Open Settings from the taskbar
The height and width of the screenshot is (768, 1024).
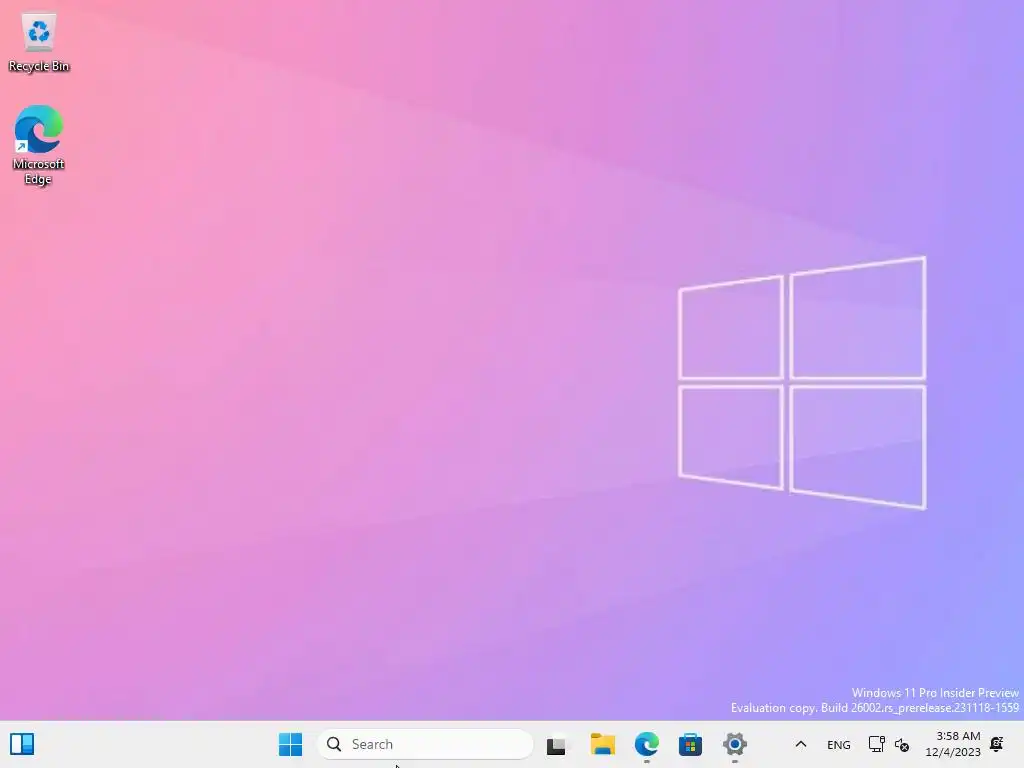[735, 744]
